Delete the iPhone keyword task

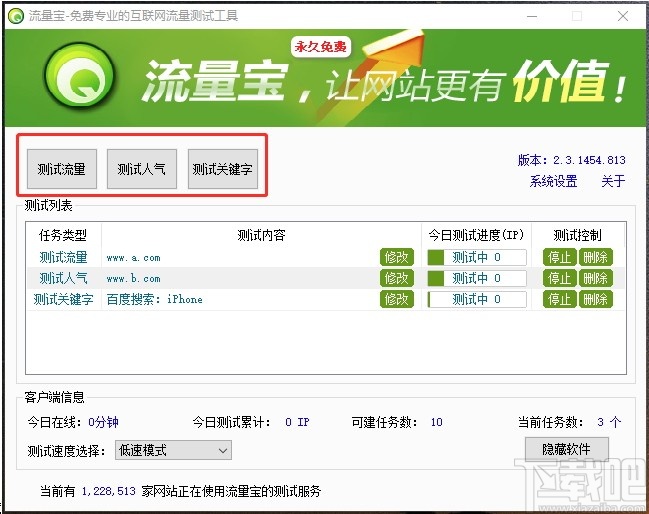coord(595,299)
